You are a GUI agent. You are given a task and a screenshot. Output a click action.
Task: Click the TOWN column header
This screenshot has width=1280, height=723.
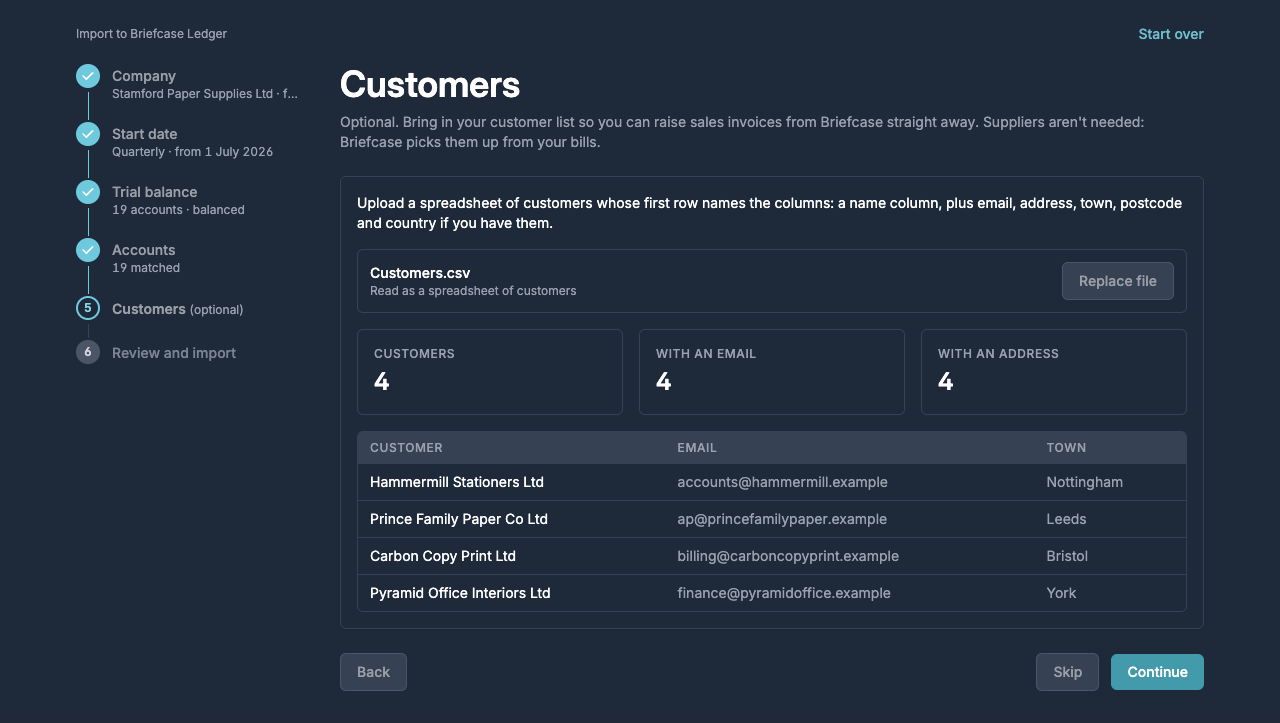coord(1066,448)
